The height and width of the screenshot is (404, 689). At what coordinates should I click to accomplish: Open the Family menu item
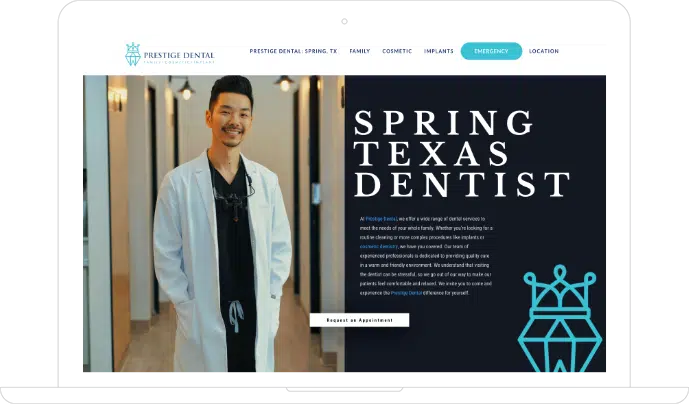click(360, 51)
